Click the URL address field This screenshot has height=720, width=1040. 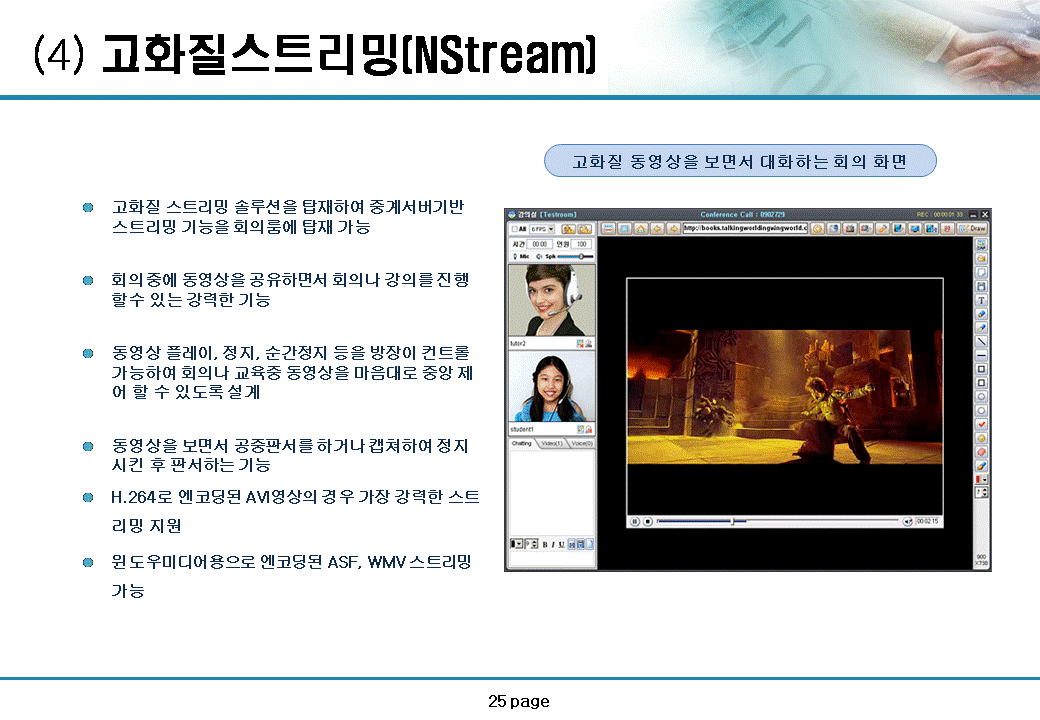point(746,229)
